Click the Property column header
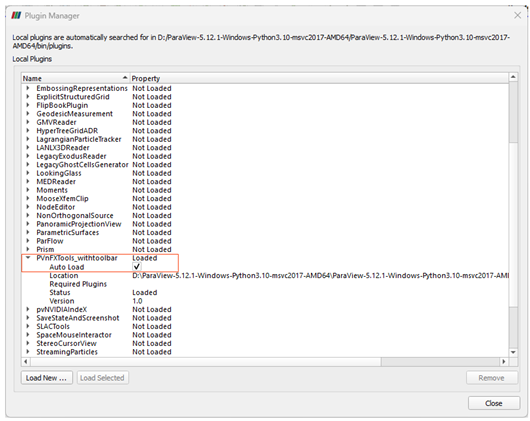 (319, 78)
